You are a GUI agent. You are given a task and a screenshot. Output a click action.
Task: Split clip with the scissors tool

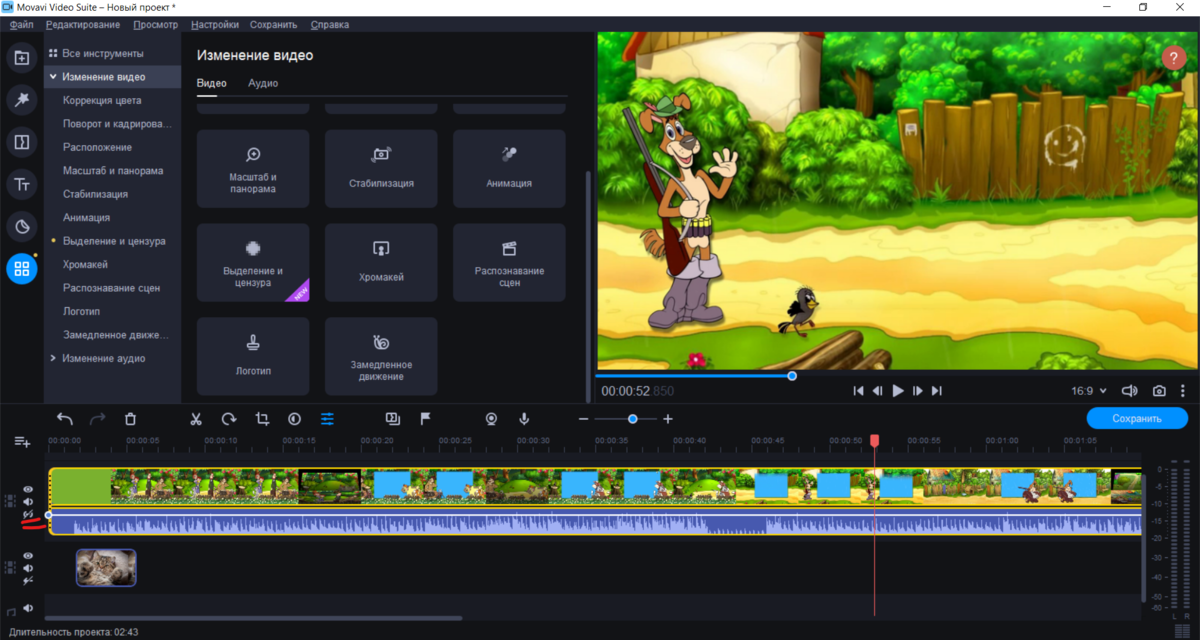[x=196, y=419]
